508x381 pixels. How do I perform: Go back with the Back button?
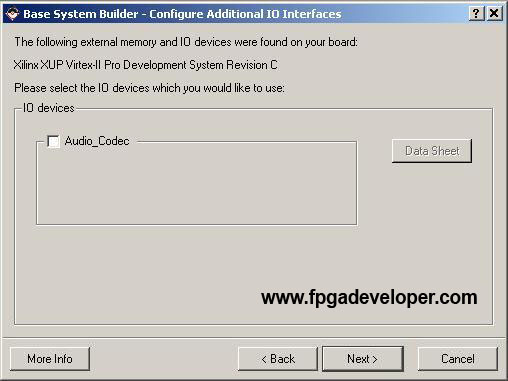click(x=278, y=359)
